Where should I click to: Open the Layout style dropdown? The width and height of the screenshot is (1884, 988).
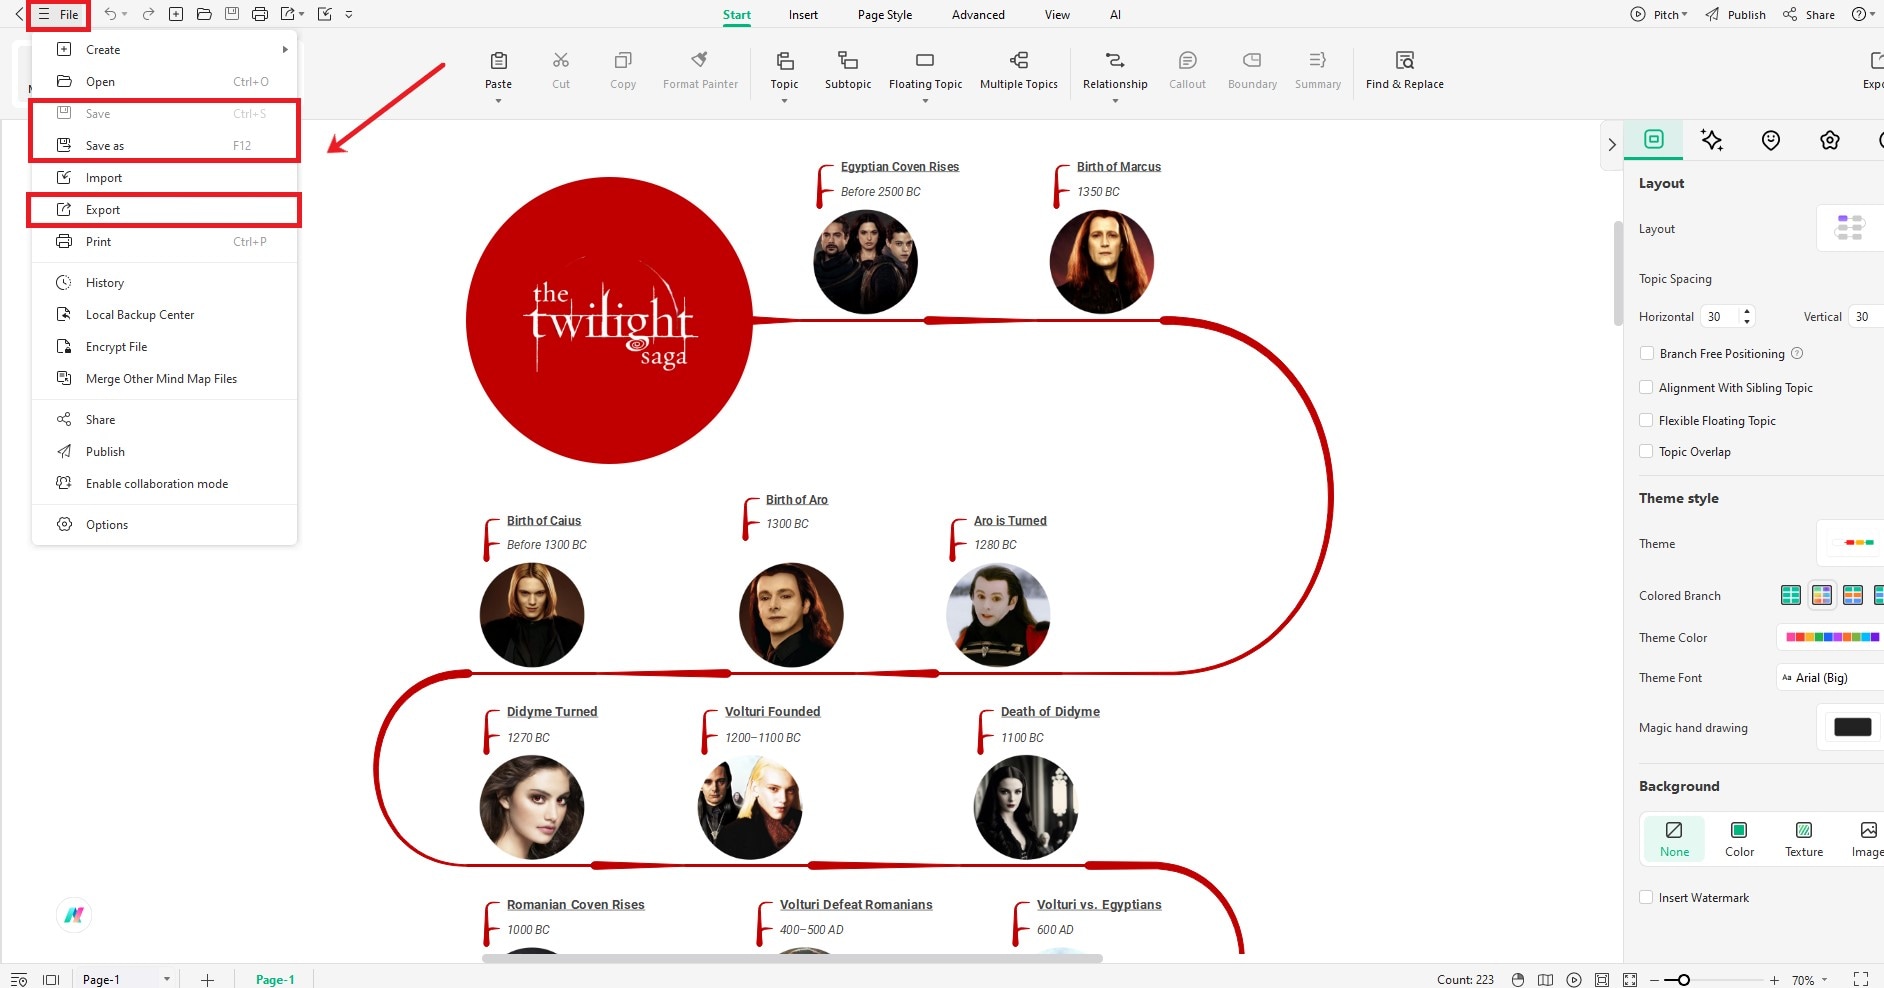pos(1850,228)
